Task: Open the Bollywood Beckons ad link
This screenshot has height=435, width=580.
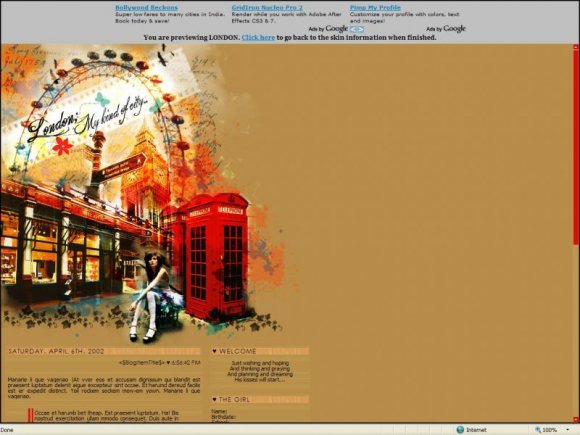Action: coord(146,7)
